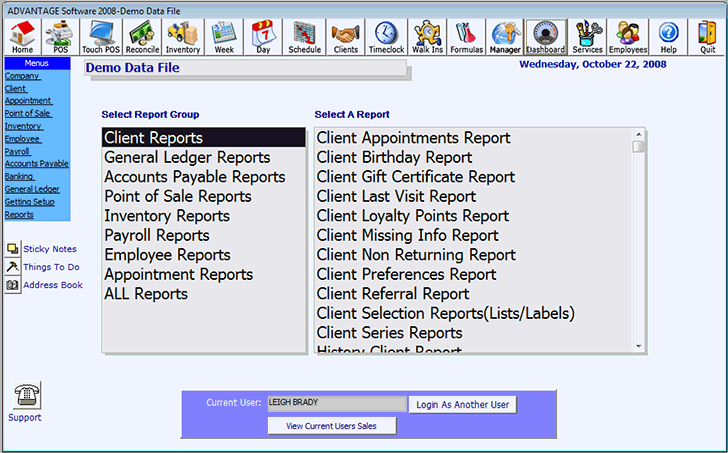Open the Inventory forklift icon
Image resolution: width=728 pixels, height=453 pixels.
[182, 37]
